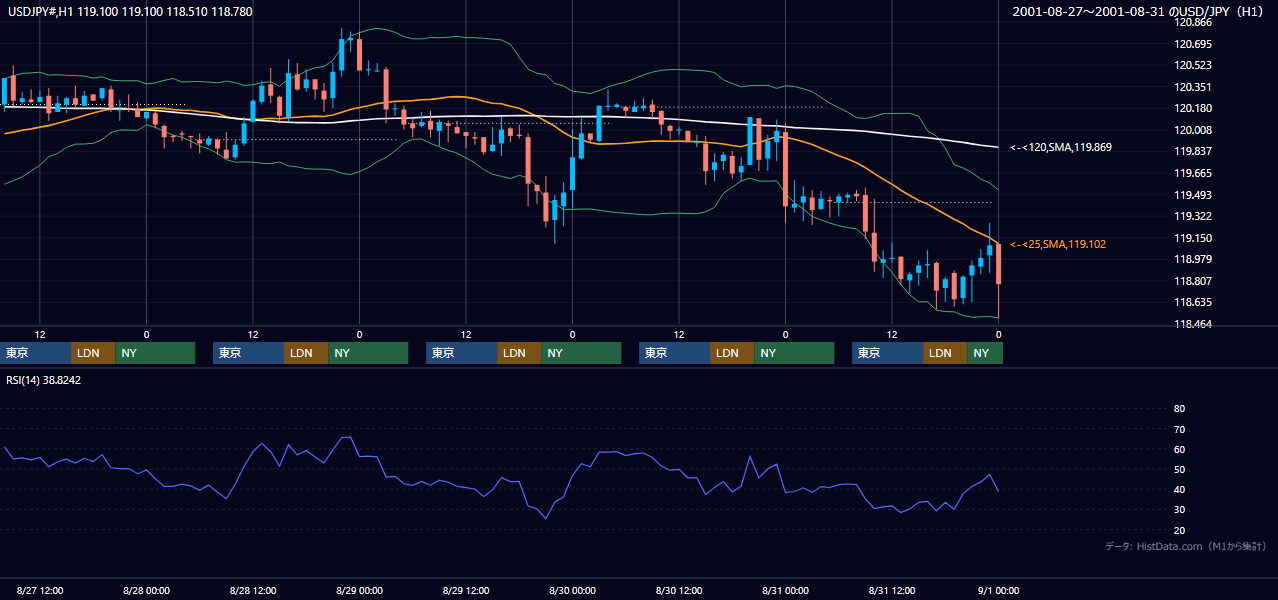Select the 120 SMA 119.869 label
This screenshot has width=1278, height=600.
pyautogui.click(x=1060, y=147)
